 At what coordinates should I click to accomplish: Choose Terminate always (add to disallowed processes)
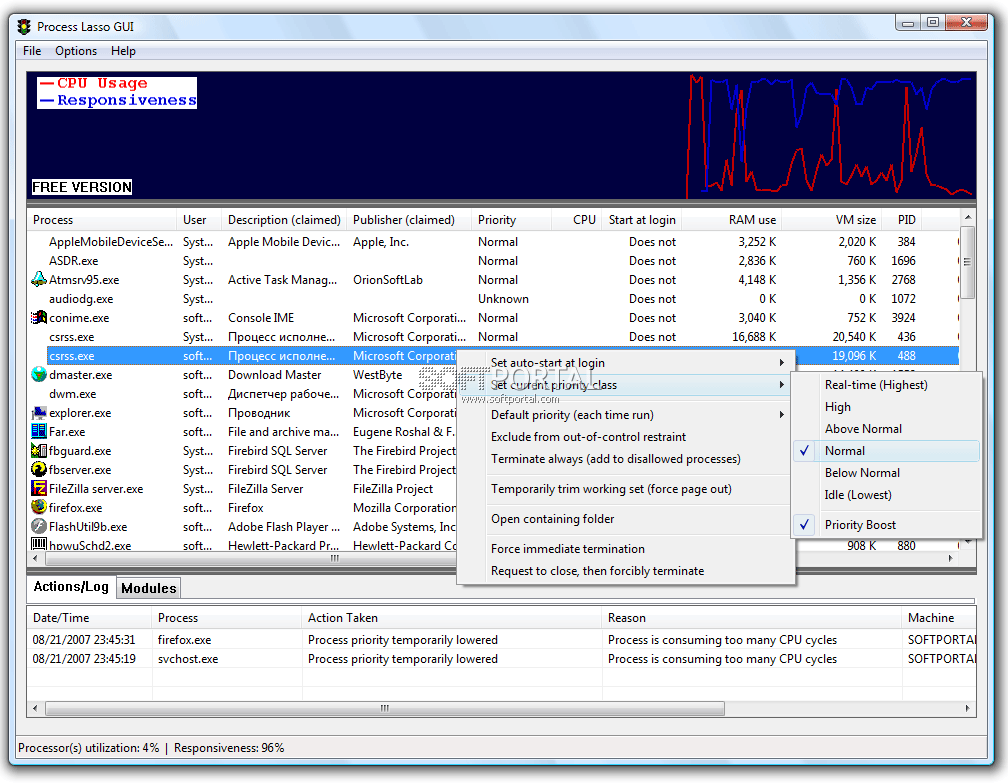click(x=626, y=459)
